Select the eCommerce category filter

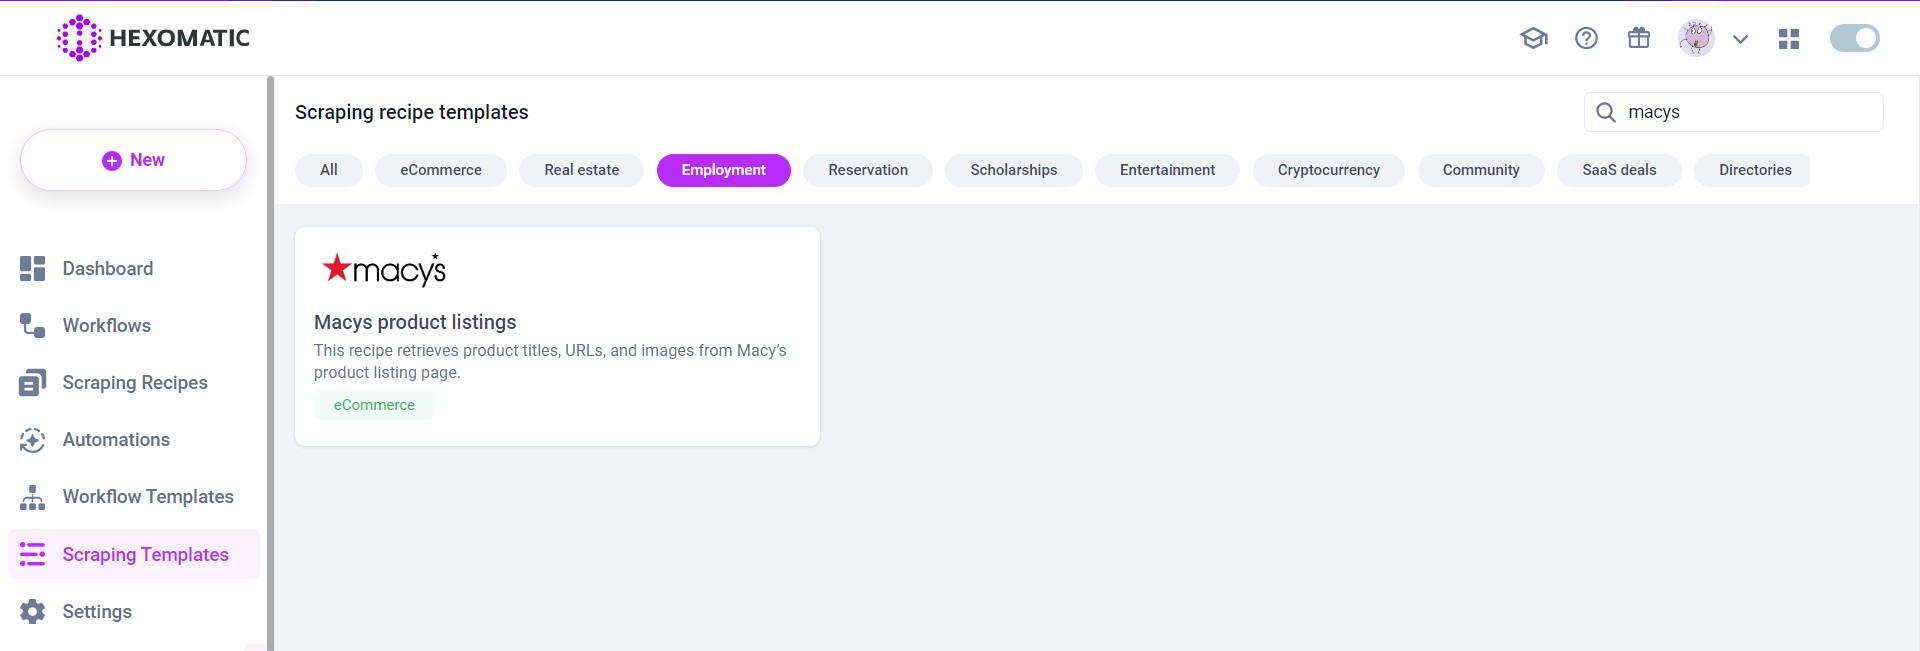click(440, 170)
